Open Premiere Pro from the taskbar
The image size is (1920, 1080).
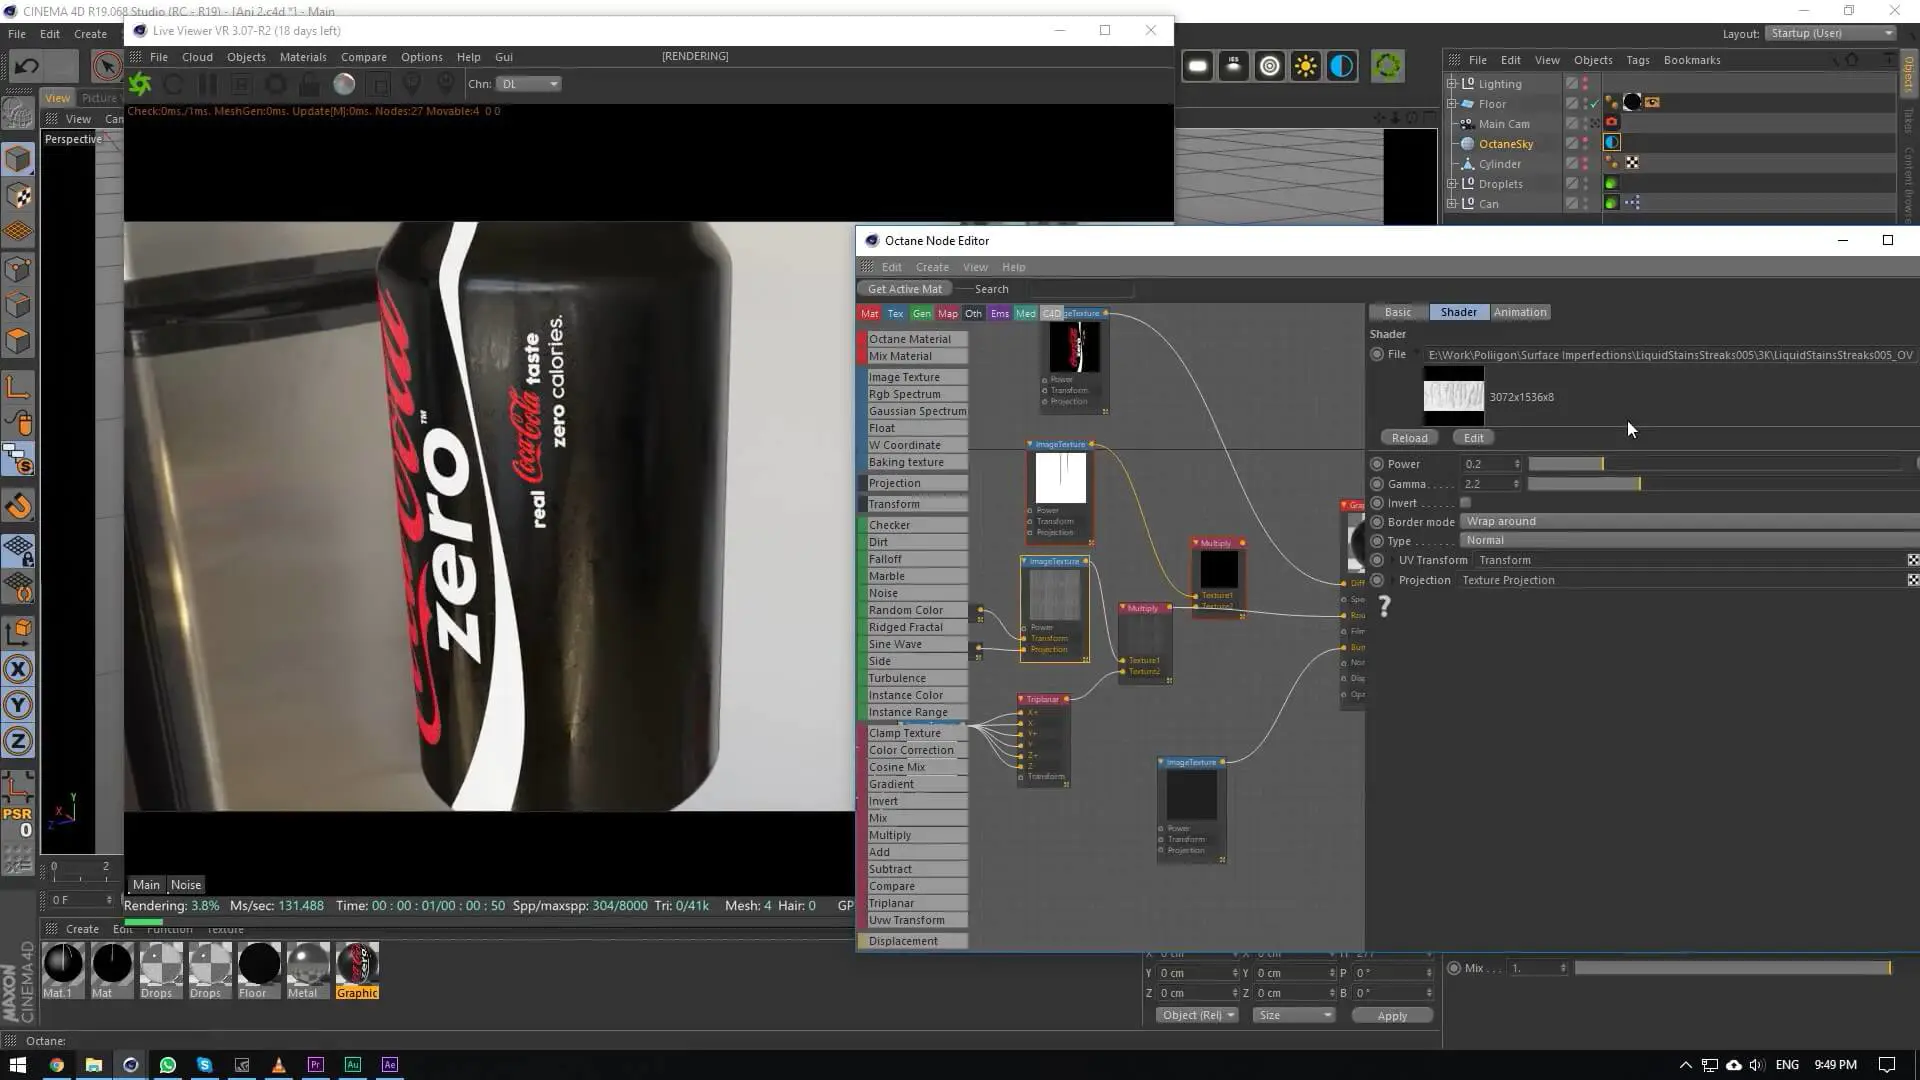point(316,1065)
